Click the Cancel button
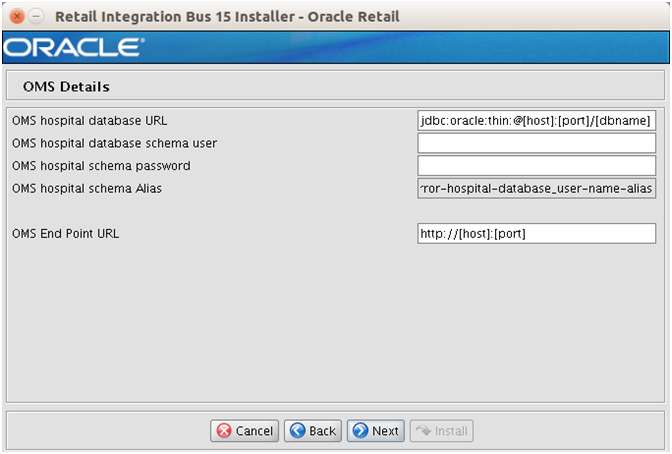This screenshot has width=672, height=454. point(244,430)
